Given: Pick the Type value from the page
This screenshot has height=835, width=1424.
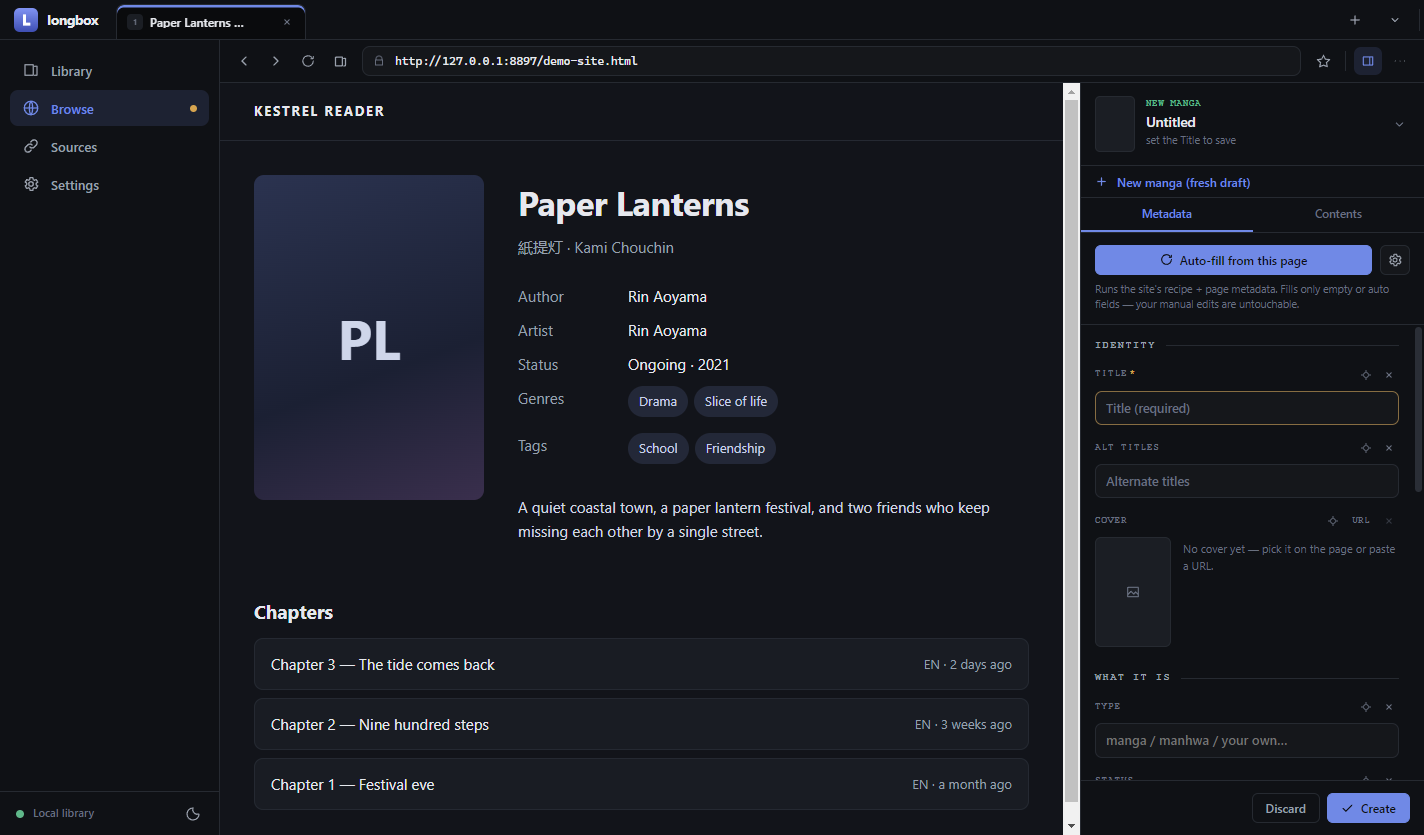Looking at the screenshot, I should tap(1366, 706).
